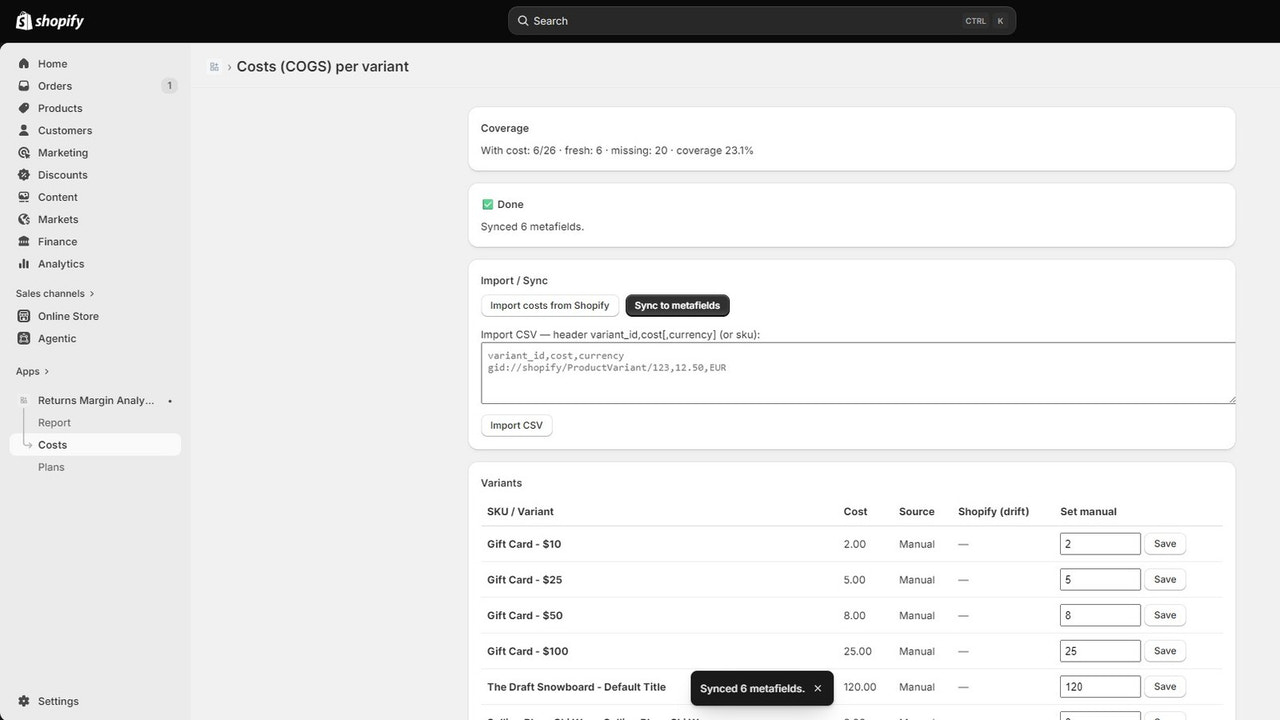Edit manual cost for Gift Card - $25
The height and width of the screenshot is (720, 1280).
coord(1100,579)
